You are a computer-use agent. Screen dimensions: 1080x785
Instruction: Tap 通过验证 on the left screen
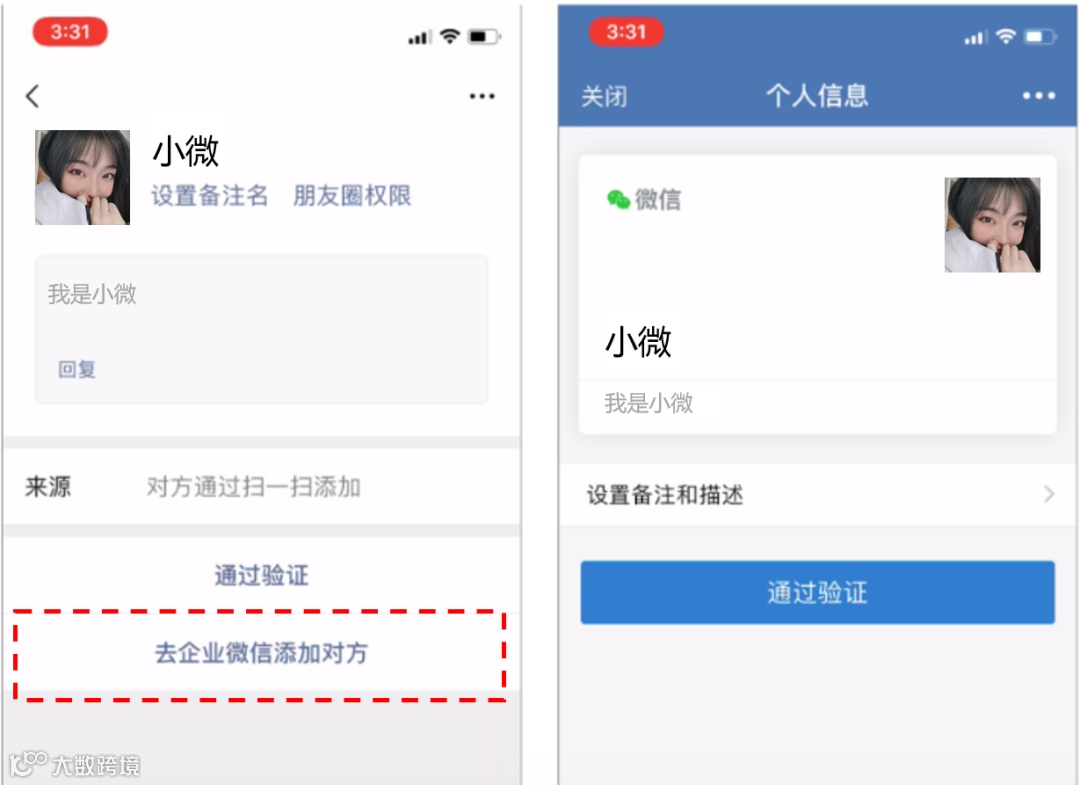coord(261,575)
